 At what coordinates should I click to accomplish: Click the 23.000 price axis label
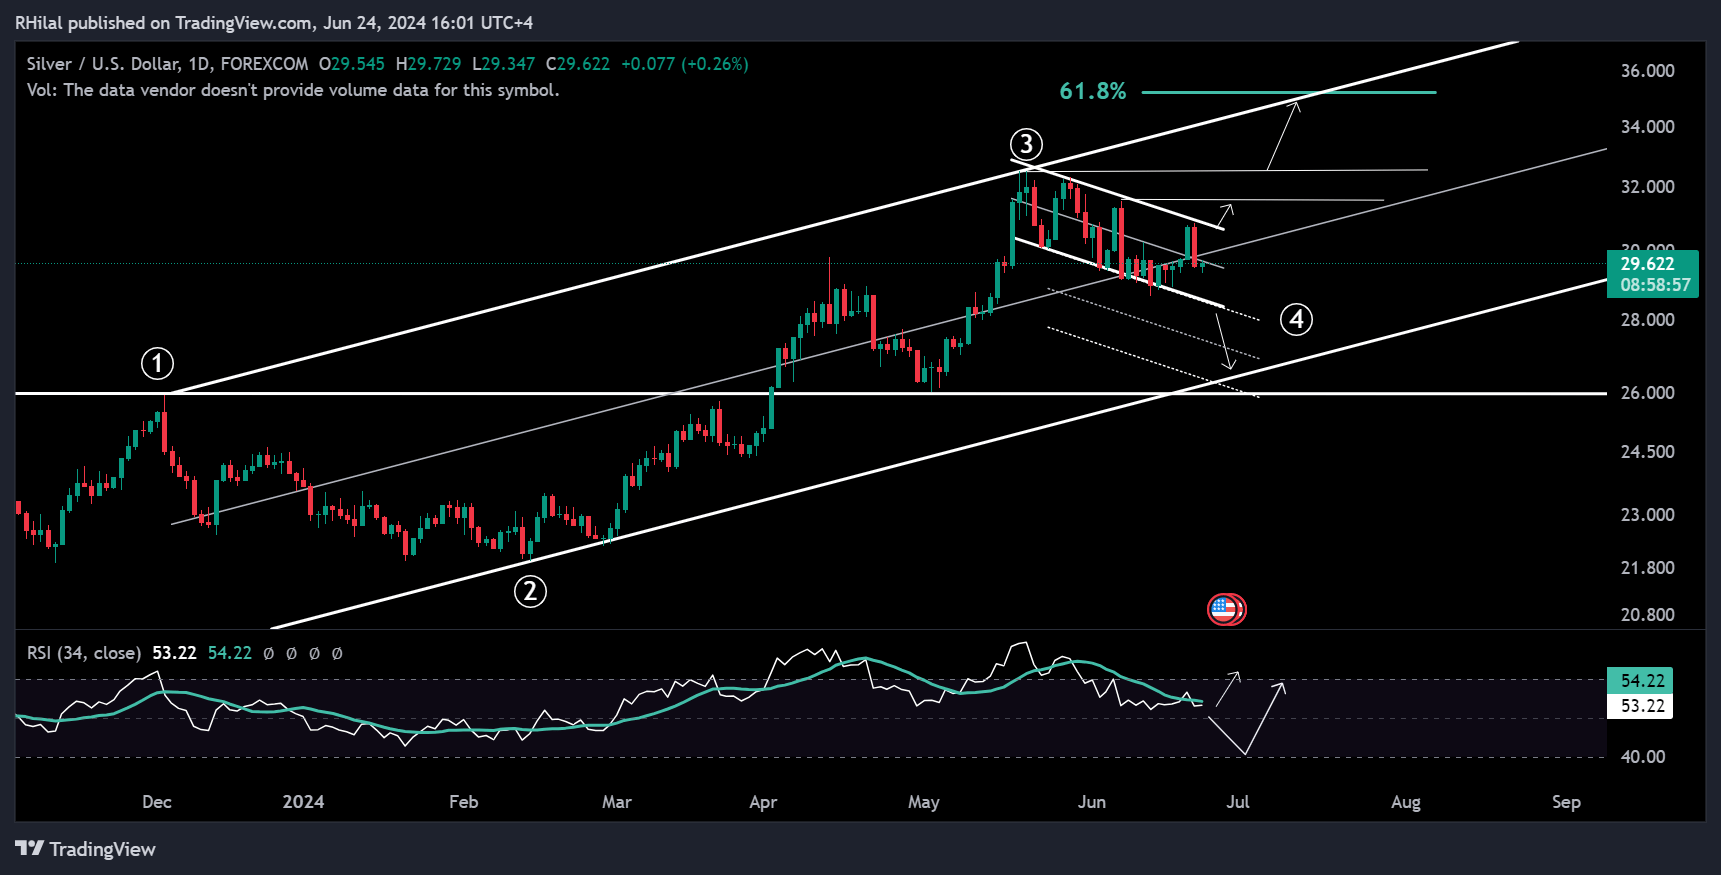coord(1647,515)
